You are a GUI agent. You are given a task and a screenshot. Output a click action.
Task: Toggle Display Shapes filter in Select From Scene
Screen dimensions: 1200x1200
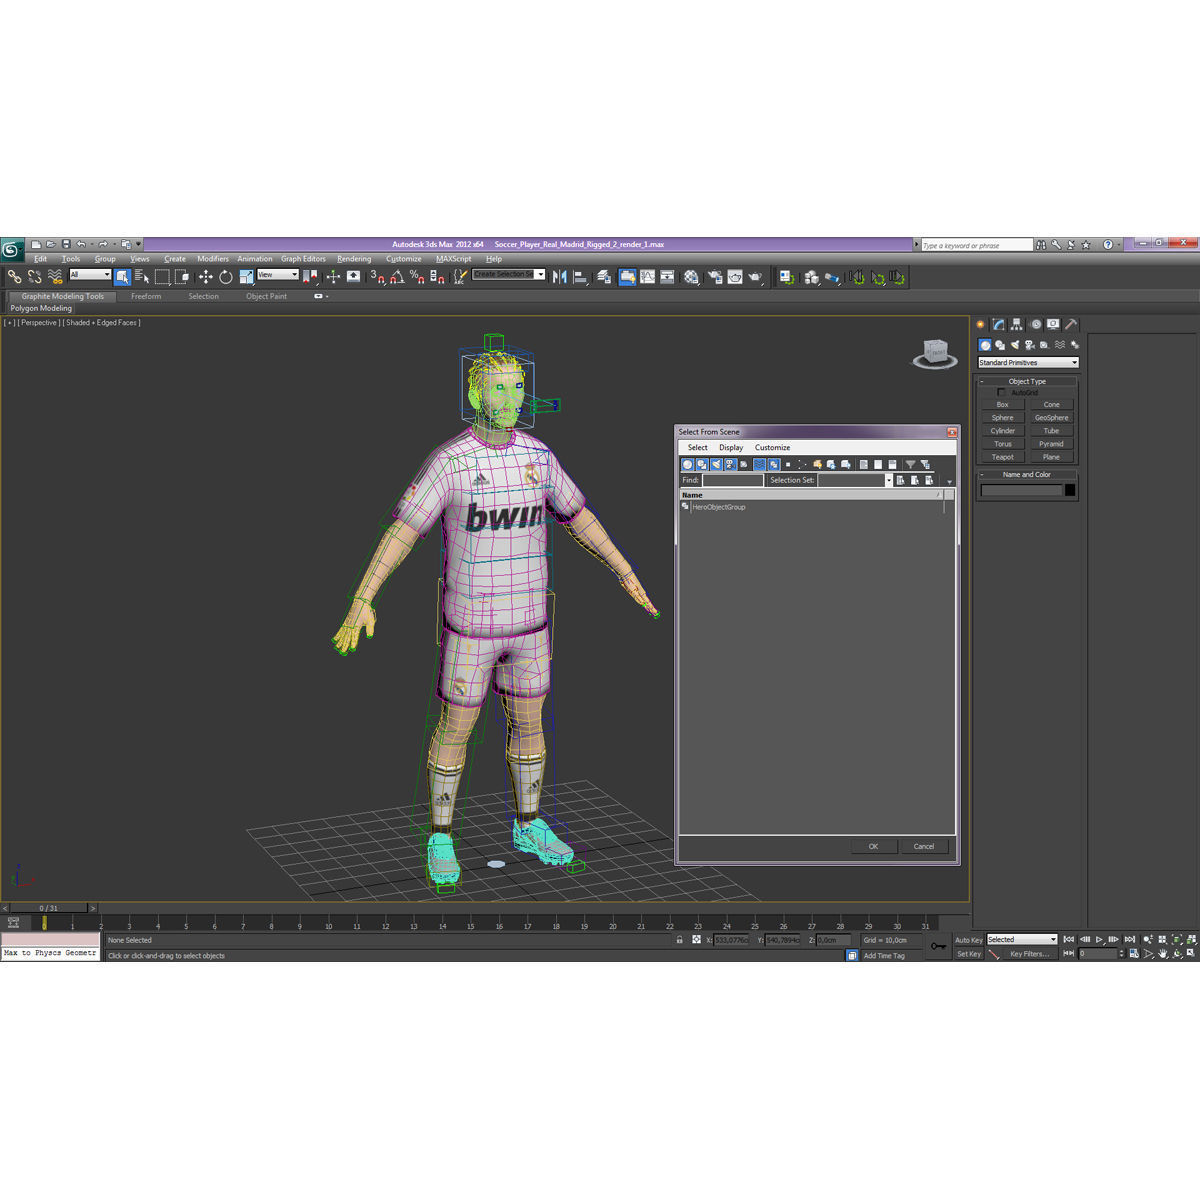(x=702, y=464)
